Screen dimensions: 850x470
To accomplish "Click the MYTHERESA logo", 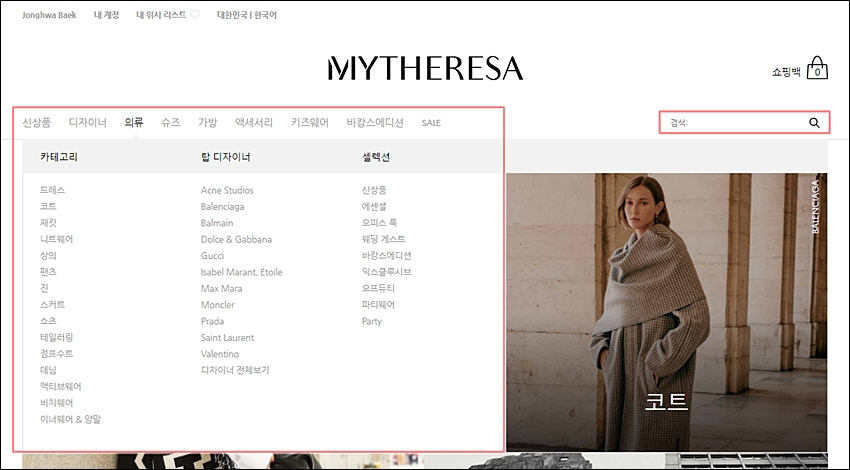I will (425, 68).
